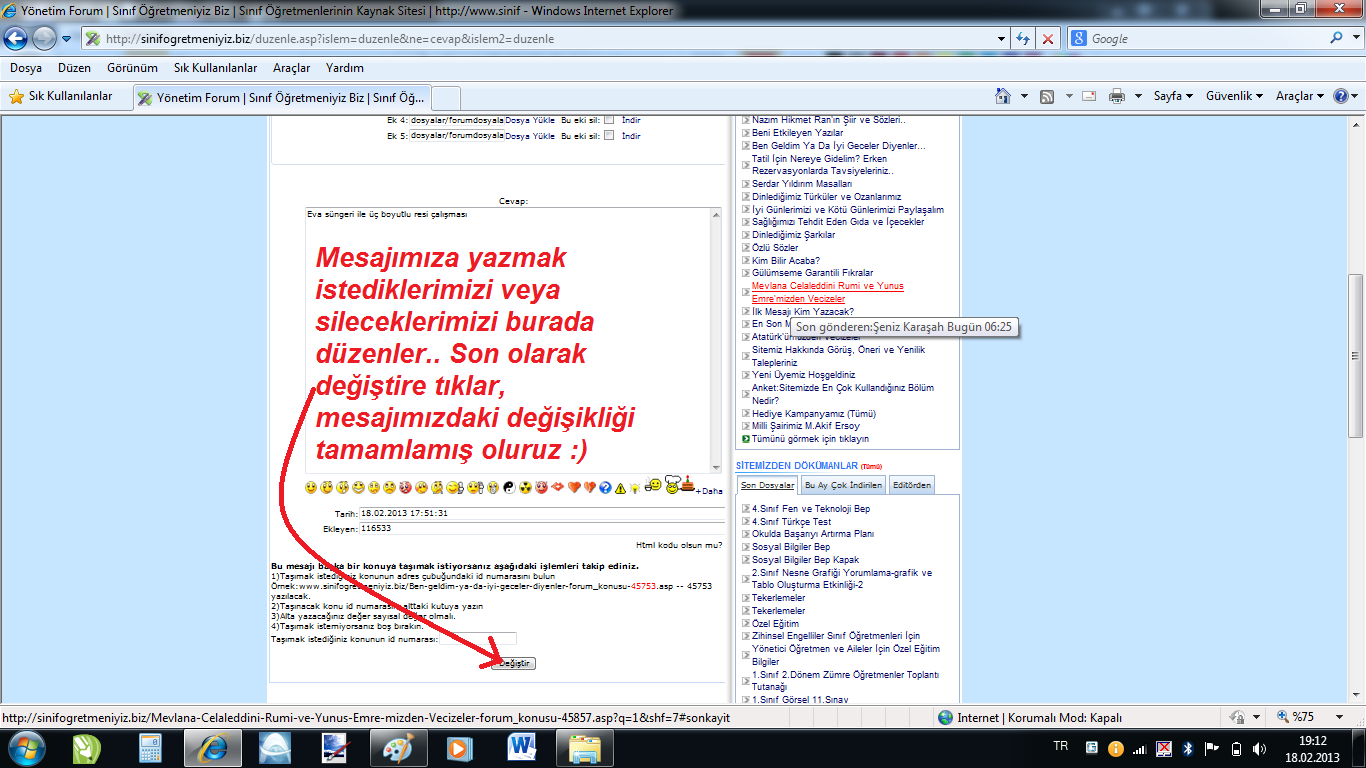Expand the Sayfa dropdown menu
The width and height of the screenshot is (1366, 768).
[1173, 96]
